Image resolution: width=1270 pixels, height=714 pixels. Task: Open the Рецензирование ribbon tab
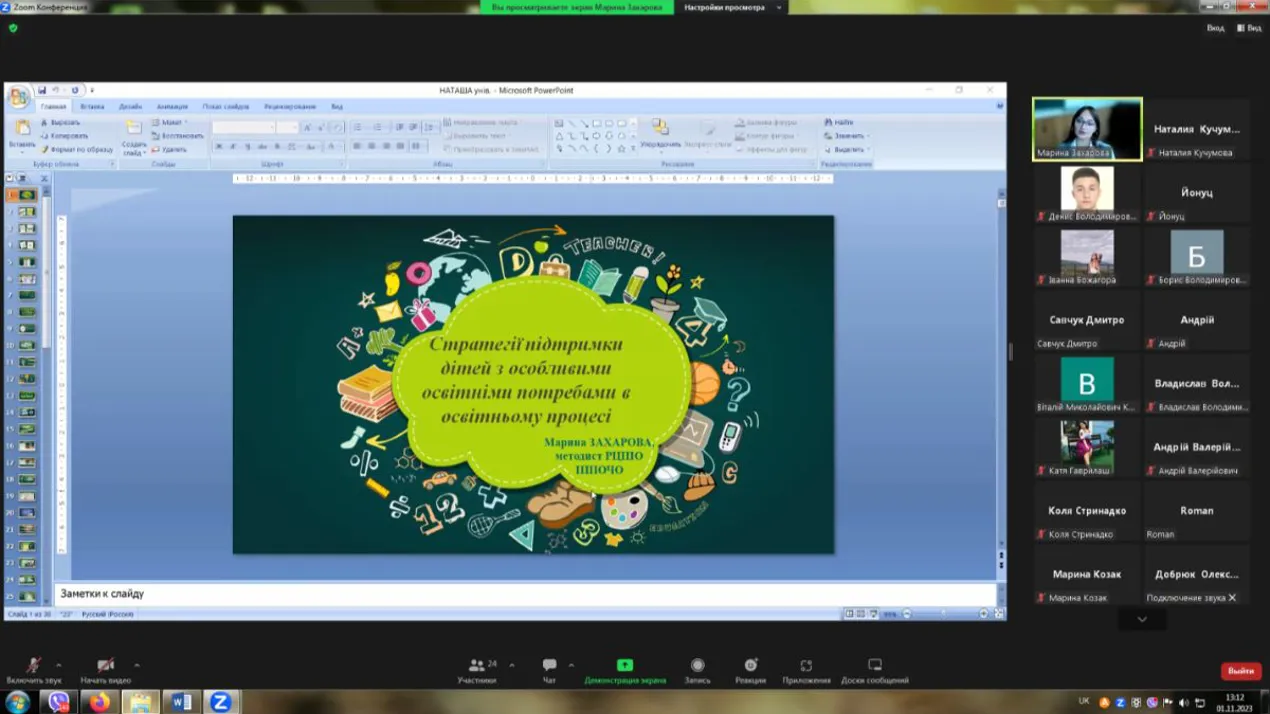(290, 106)
